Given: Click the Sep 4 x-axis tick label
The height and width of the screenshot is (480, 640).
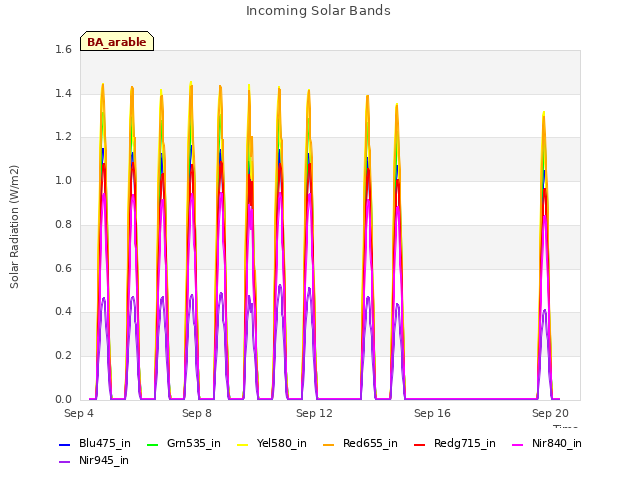Looking at the screenshot, I should tap(79, 413).
